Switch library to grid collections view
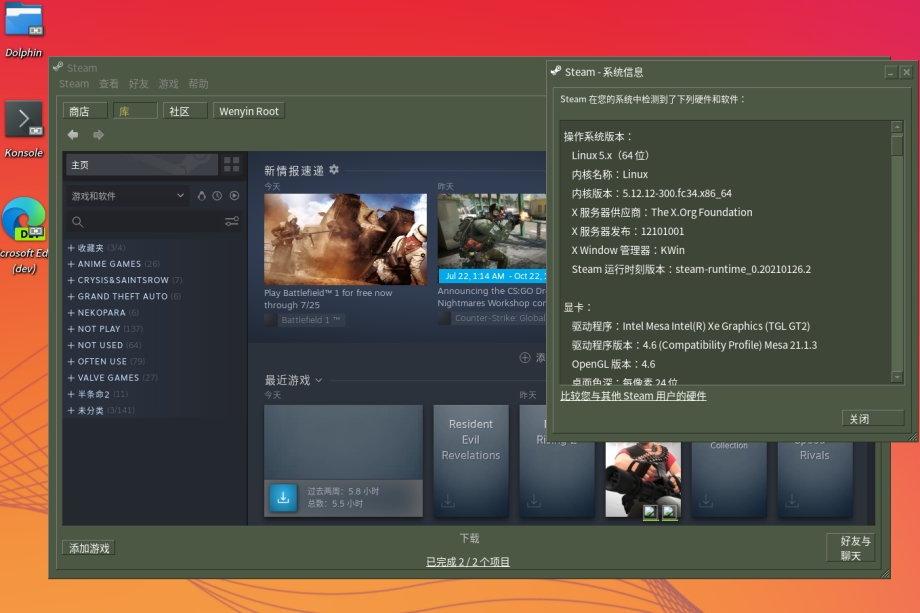This screenshot has width=920, height=613. pyautogui.click(x=232, y=164)
